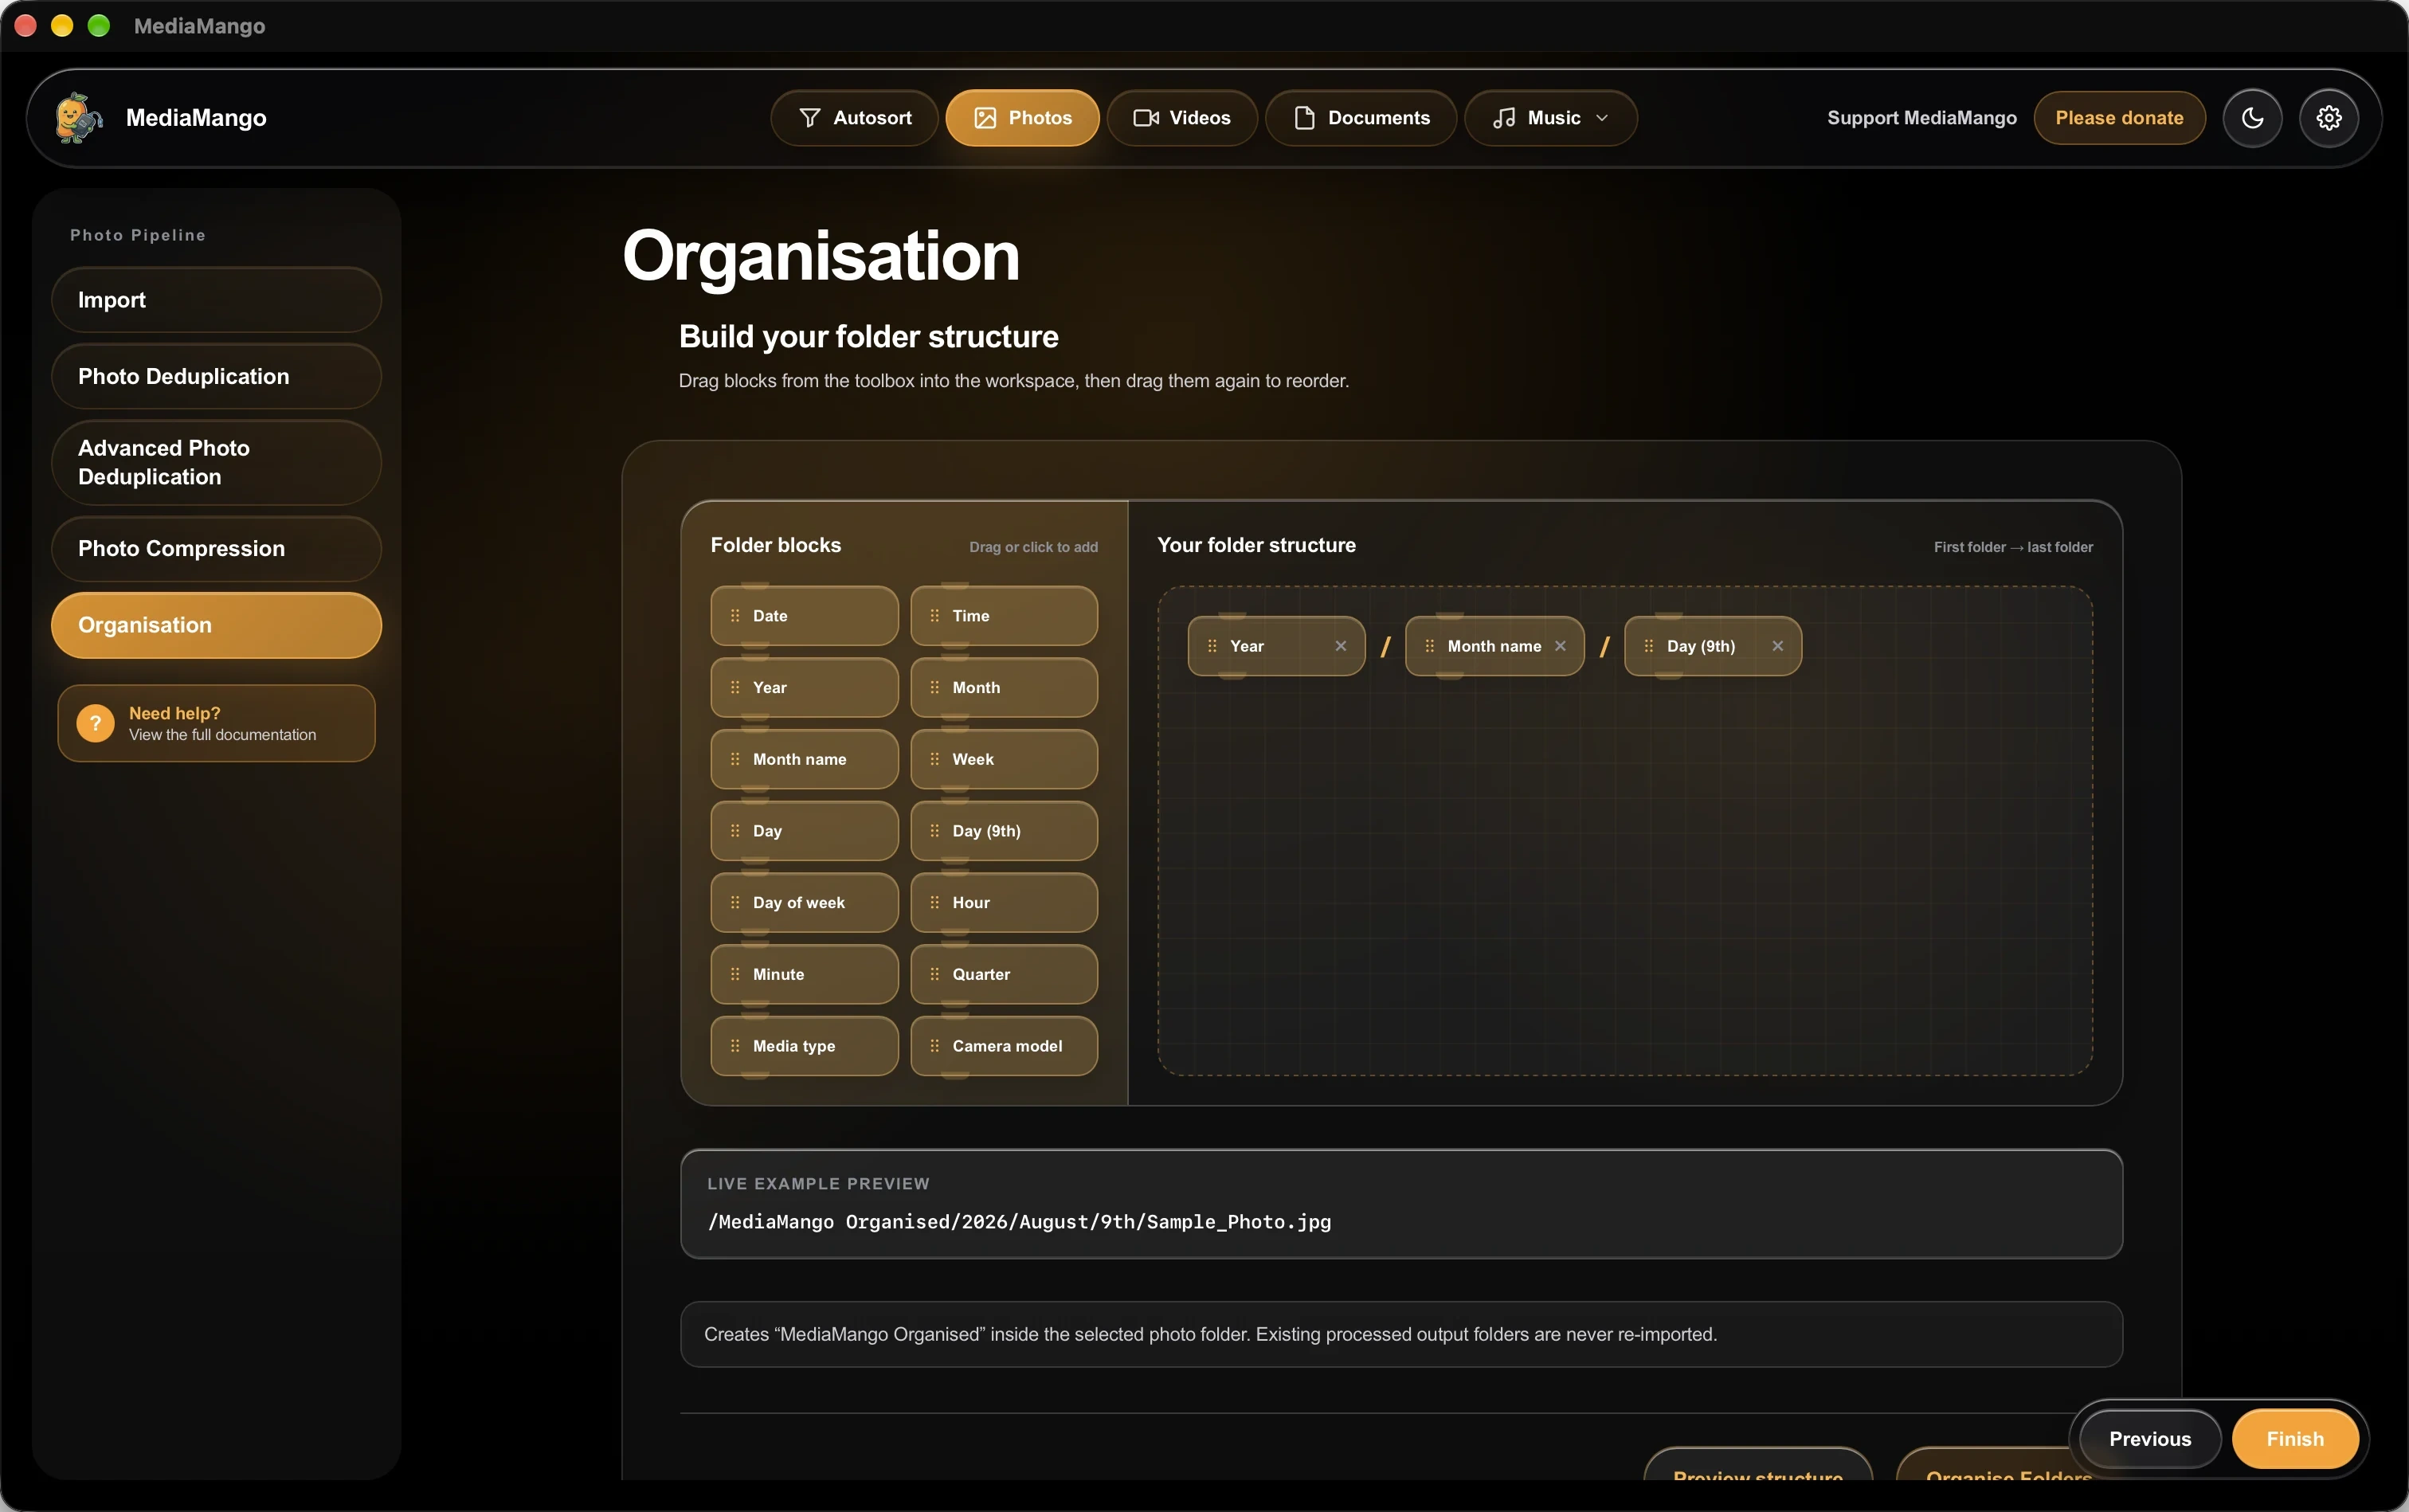This screenshot has width=2409, height=1512.
Task: Click drag handle on Minute toolbox block
Action: pyautogui.click(x=735, y=974)
